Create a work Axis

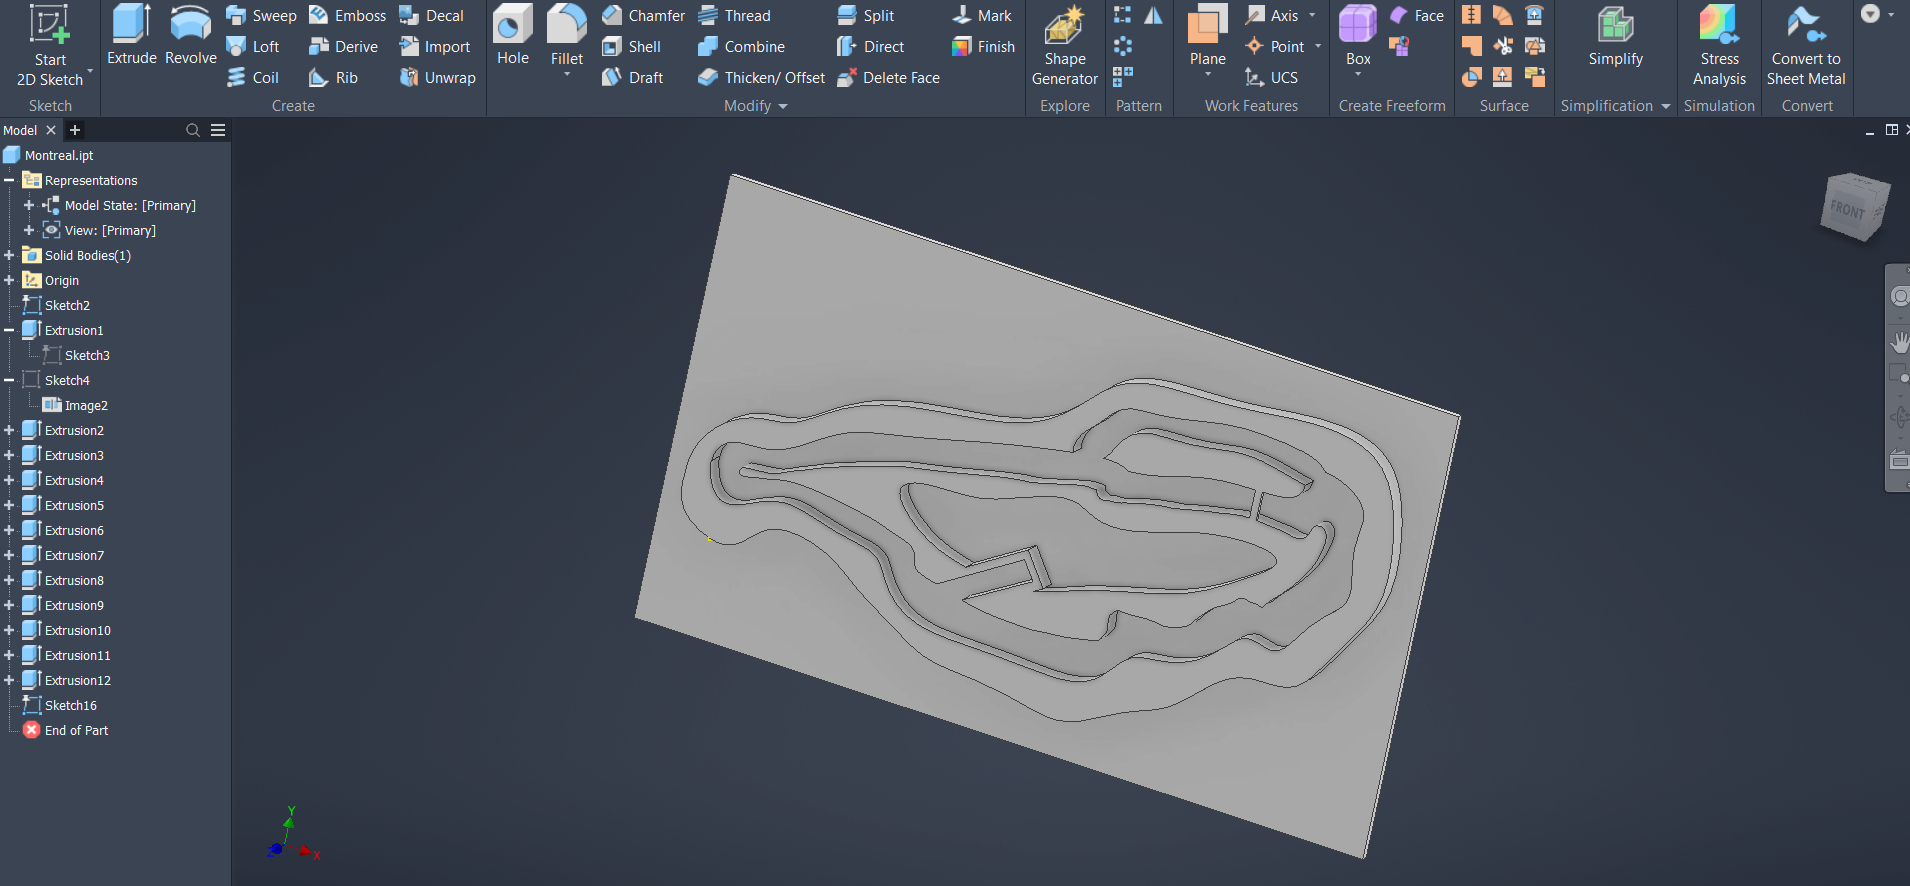tap(1271, 16)
